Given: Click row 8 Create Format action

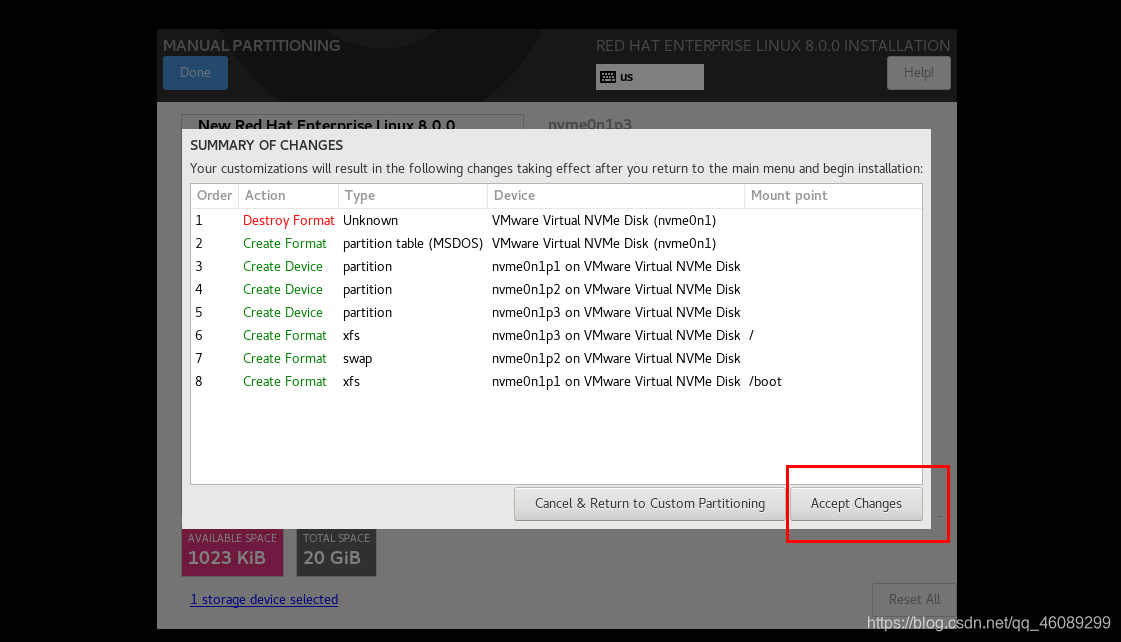Looking at the screenshot, I should coord(285,381).
